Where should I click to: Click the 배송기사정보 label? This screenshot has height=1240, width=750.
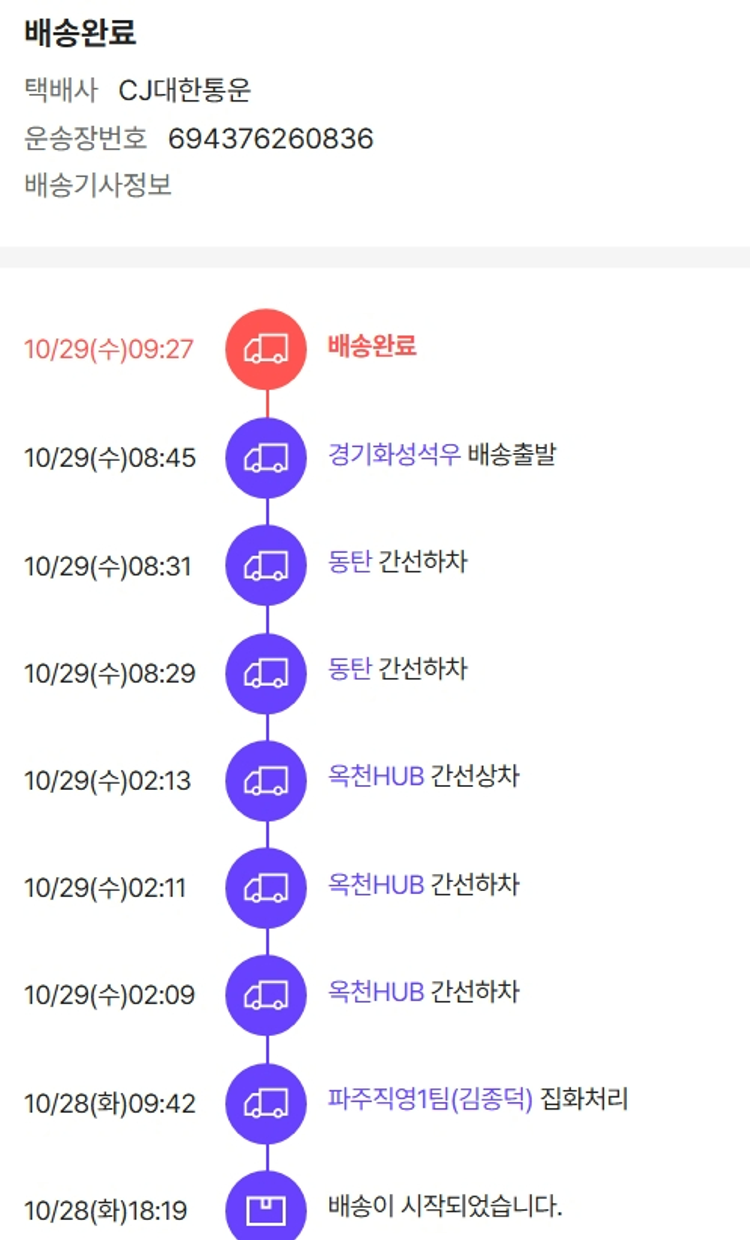click(98, 185)
